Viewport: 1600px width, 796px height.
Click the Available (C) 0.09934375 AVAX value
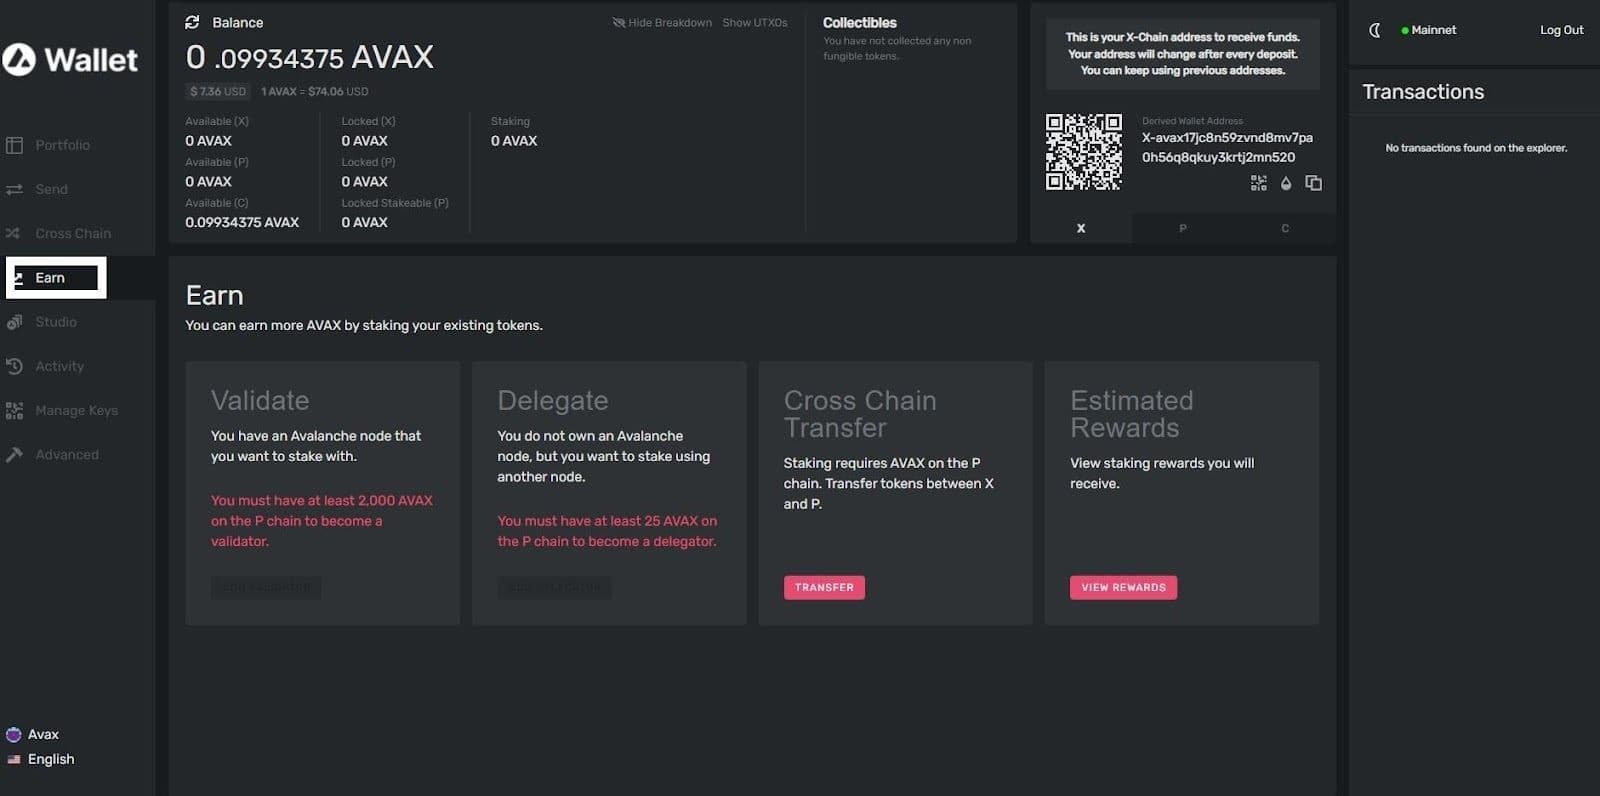(x=242, y=222)
